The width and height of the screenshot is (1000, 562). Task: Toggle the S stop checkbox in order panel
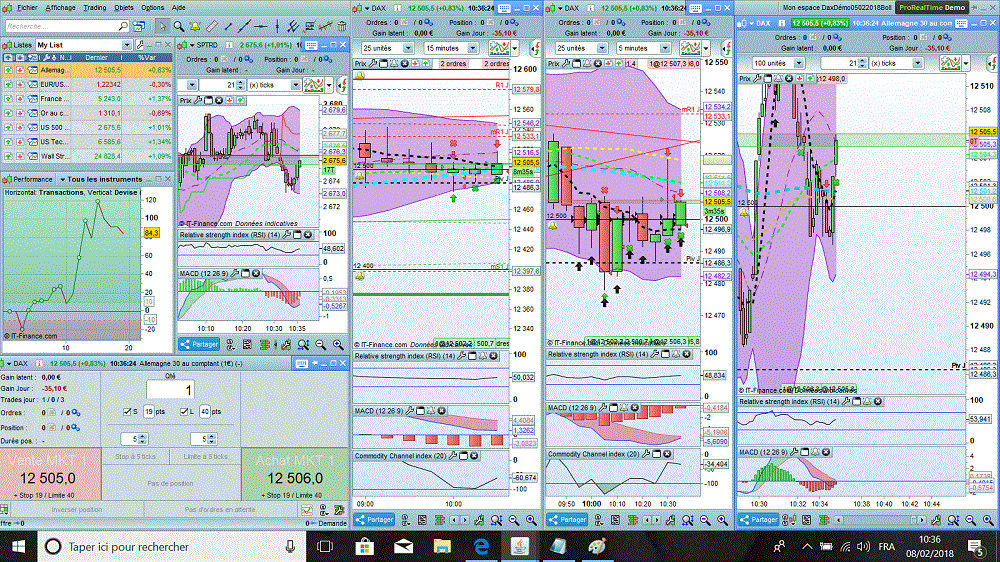pyautogui.click(x=126, y=411)
